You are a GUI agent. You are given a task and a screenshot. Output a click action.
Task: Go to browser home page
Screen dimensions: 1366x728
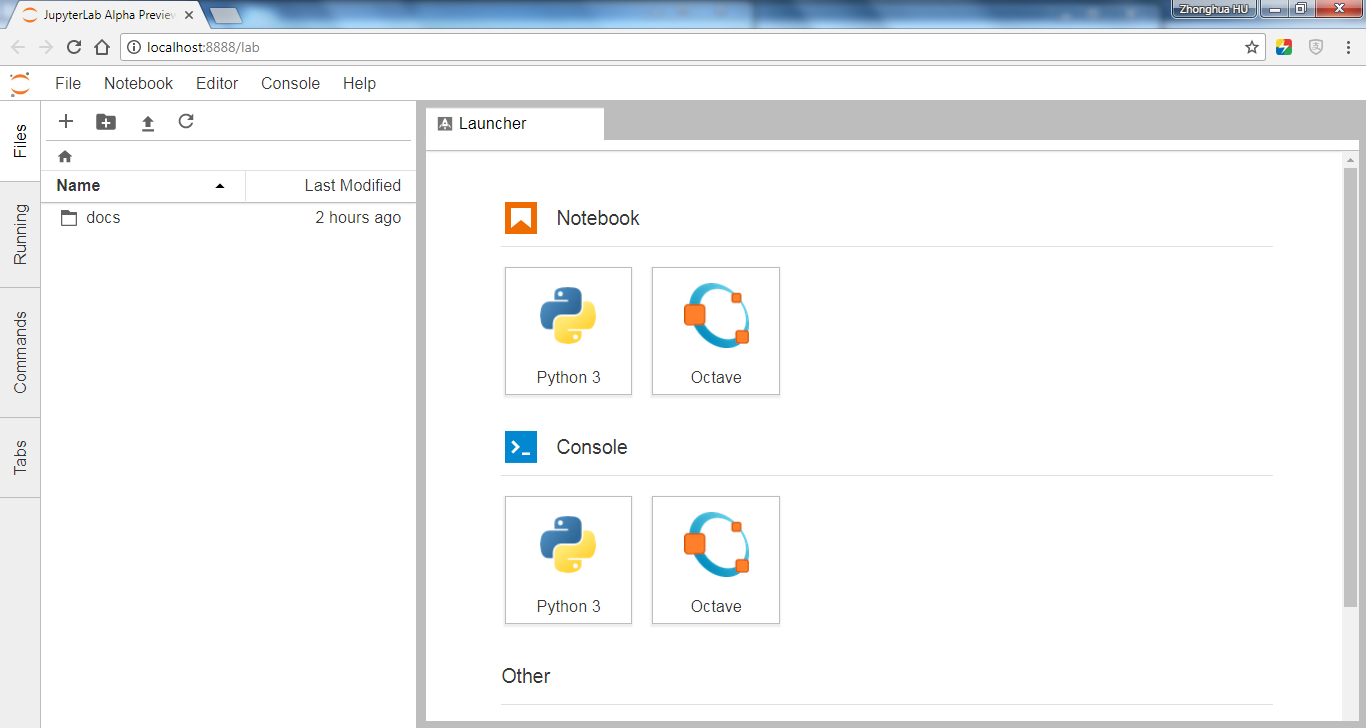click(x=101, y=47)
